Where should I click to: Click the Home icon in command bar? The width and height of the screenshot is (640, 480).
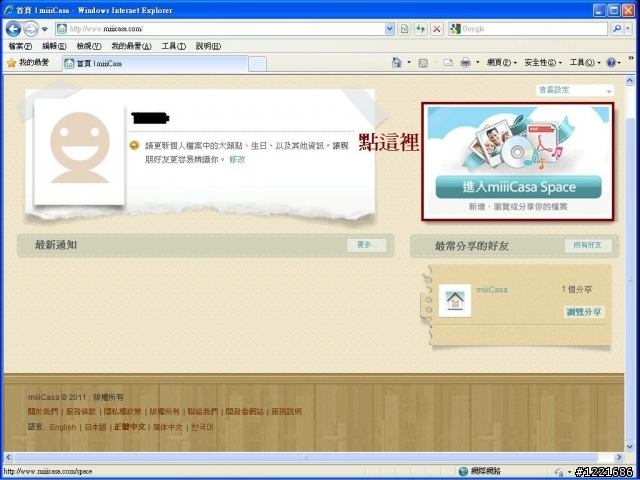397,62
